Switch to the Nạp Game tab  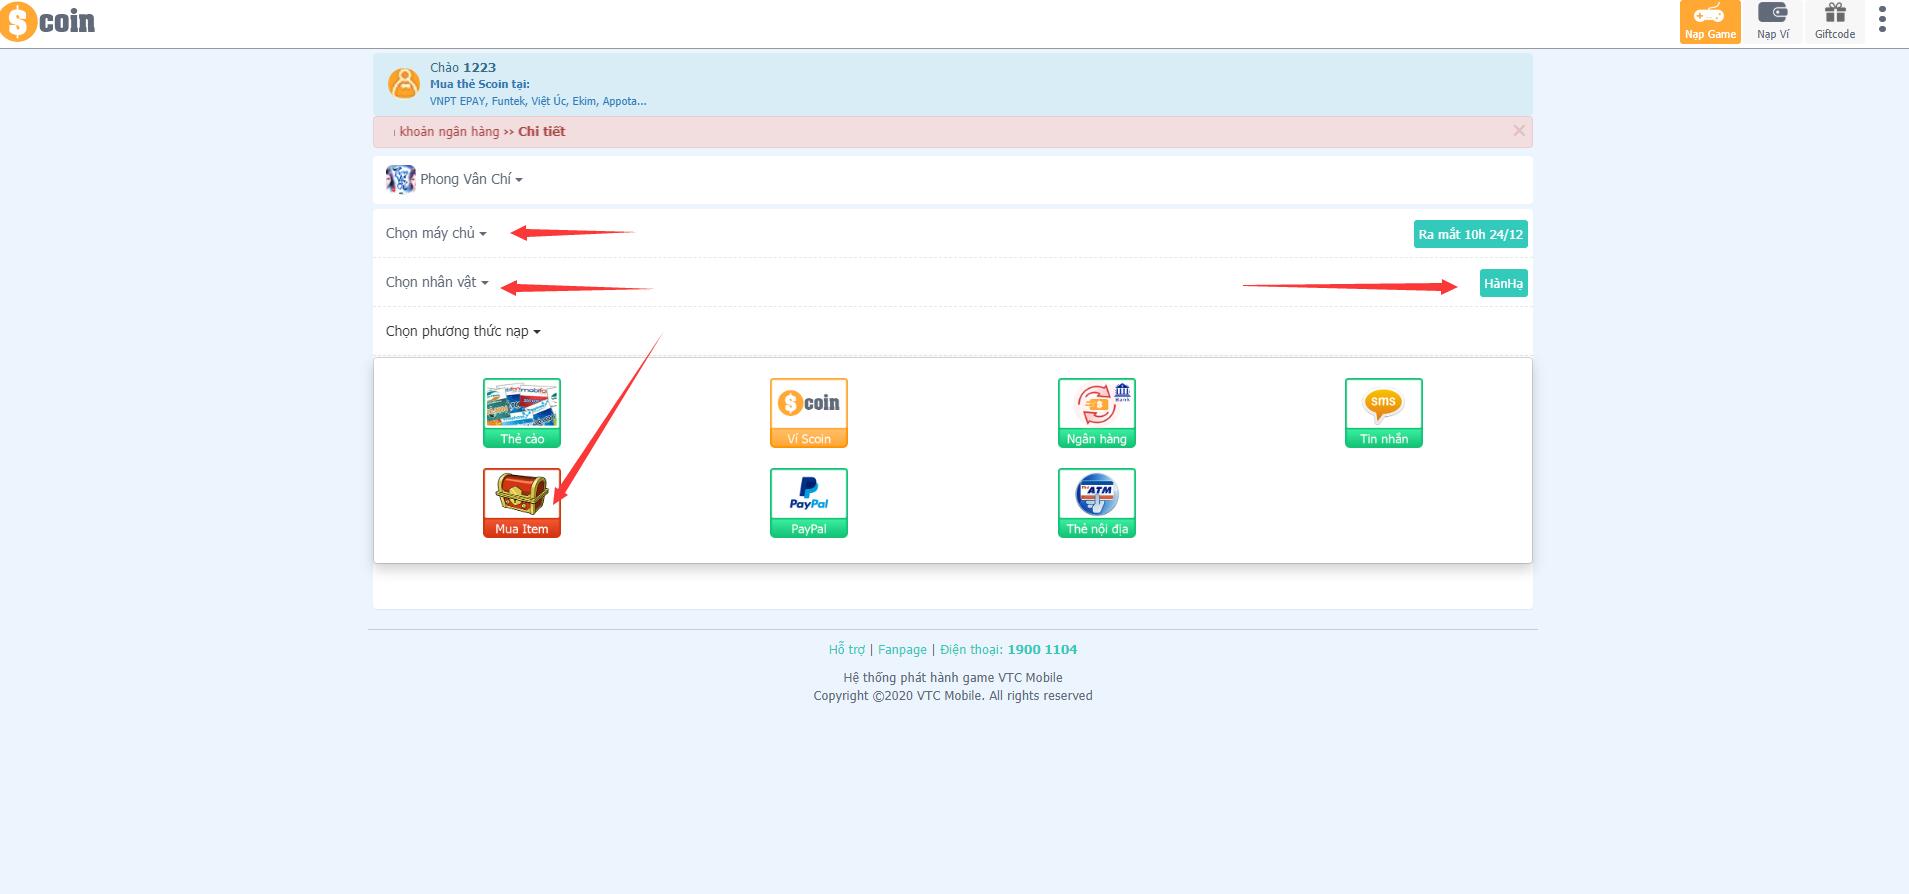tap(1709, 22)
